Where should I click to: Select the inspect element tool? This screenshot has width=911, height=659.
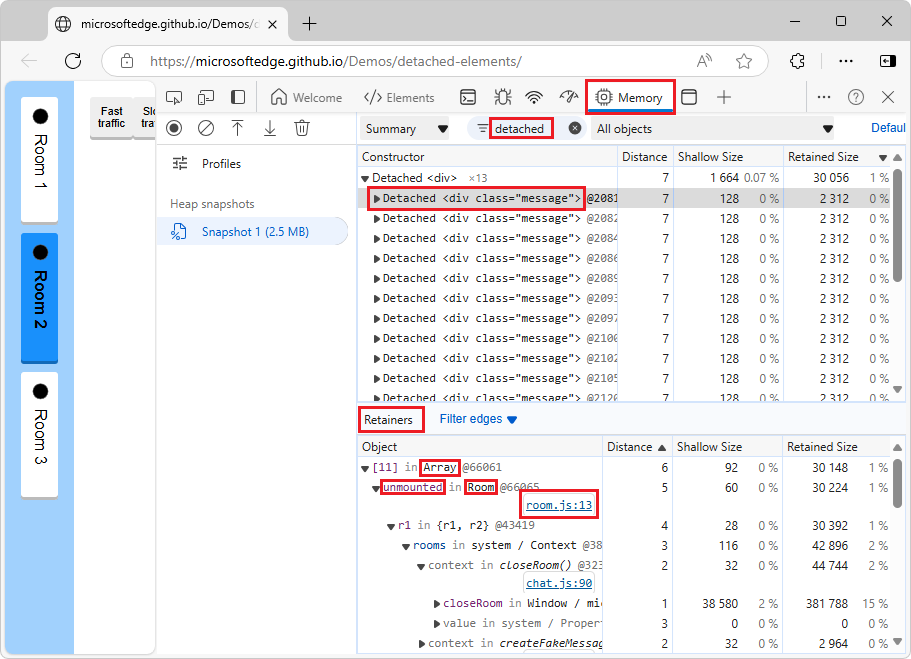pos(174,97)
